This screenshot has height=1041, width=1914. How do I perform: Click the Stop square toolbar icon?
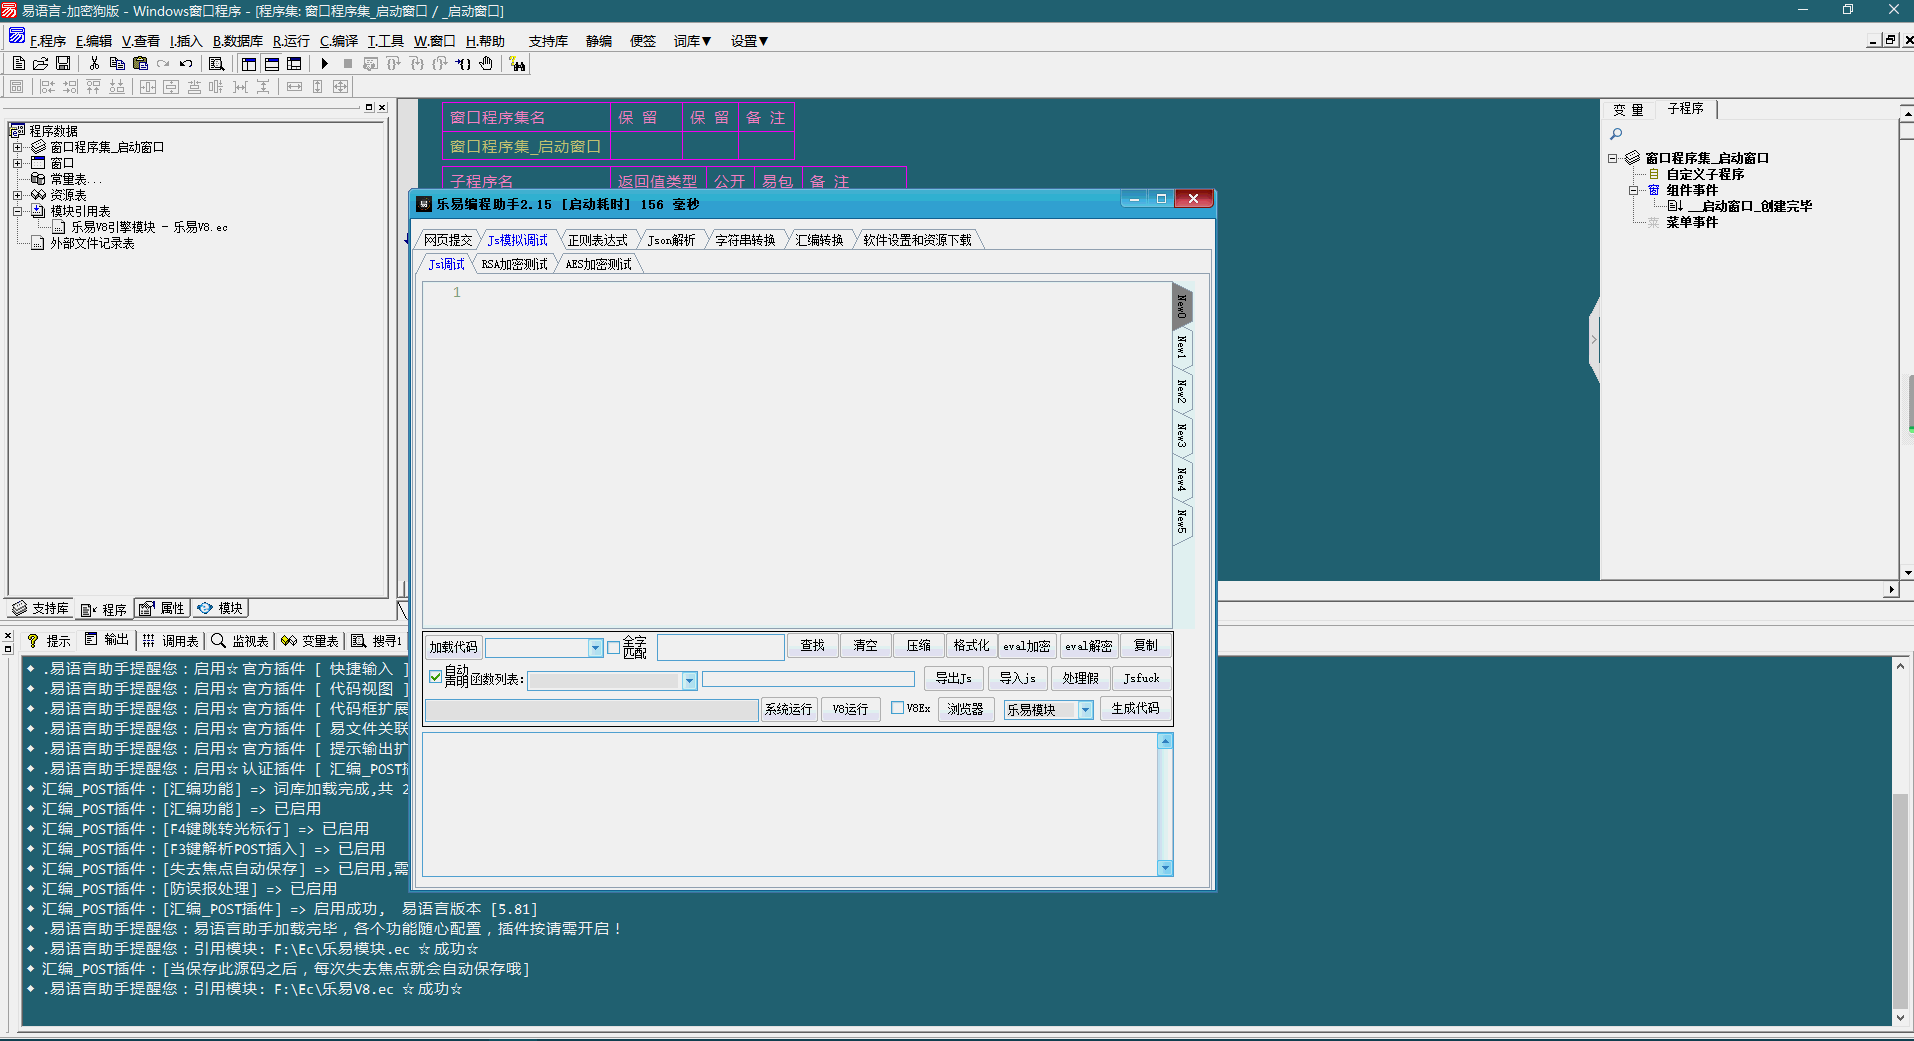(348, 64)
